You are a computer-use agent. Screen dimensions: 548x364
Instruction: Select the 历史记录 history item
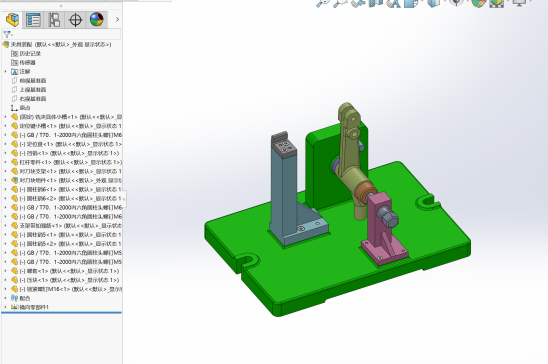[x=26, y=53]
